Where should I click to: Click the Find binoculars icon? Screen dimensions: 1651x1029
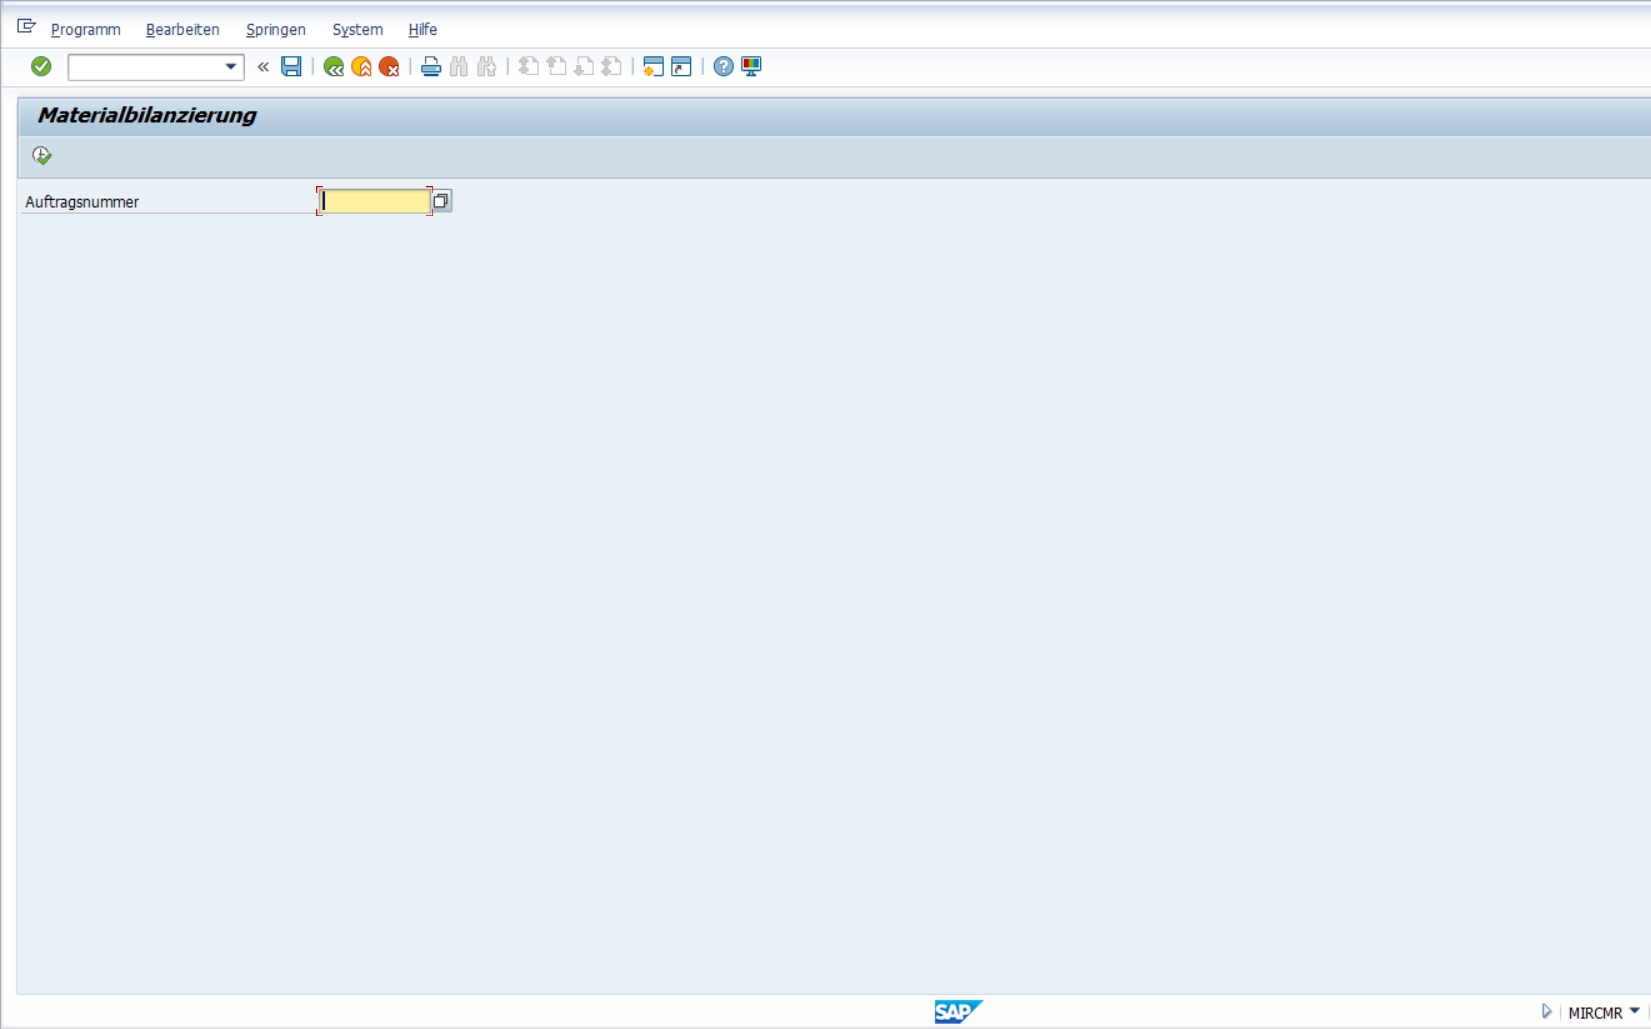[459, 67]
